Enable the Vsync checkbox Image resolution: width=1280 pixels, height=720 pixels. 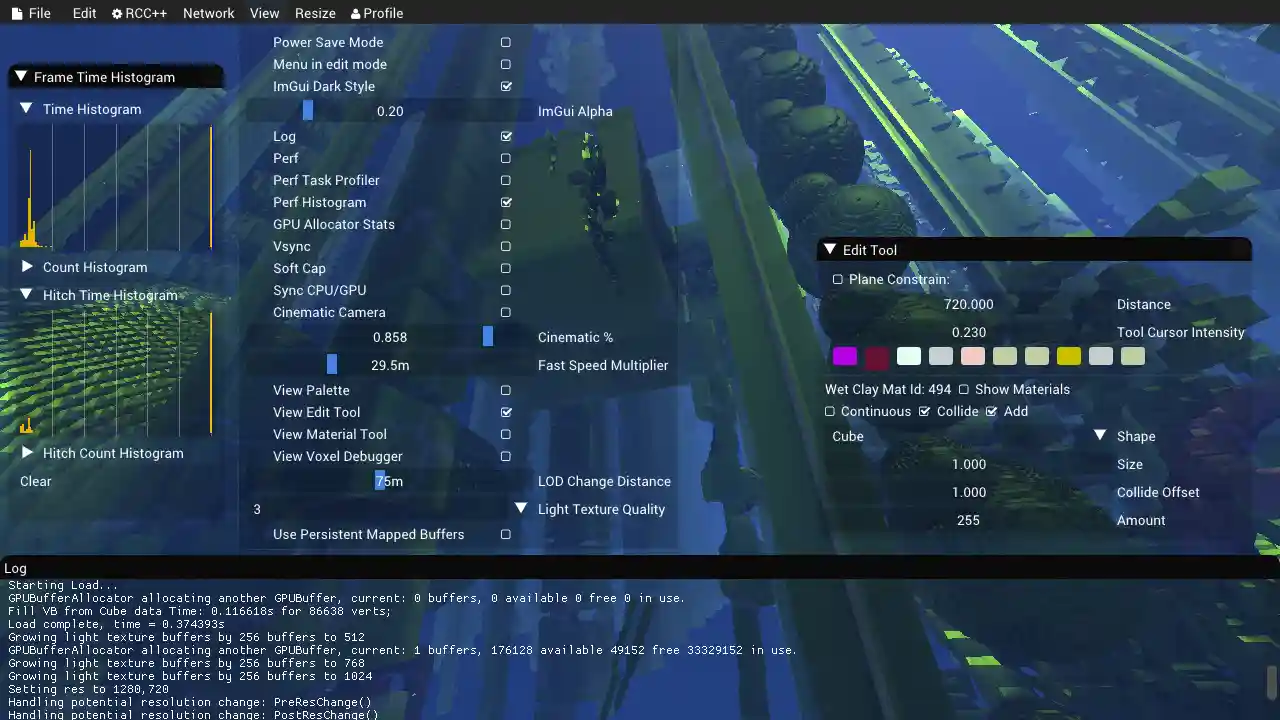pos(506,246)
